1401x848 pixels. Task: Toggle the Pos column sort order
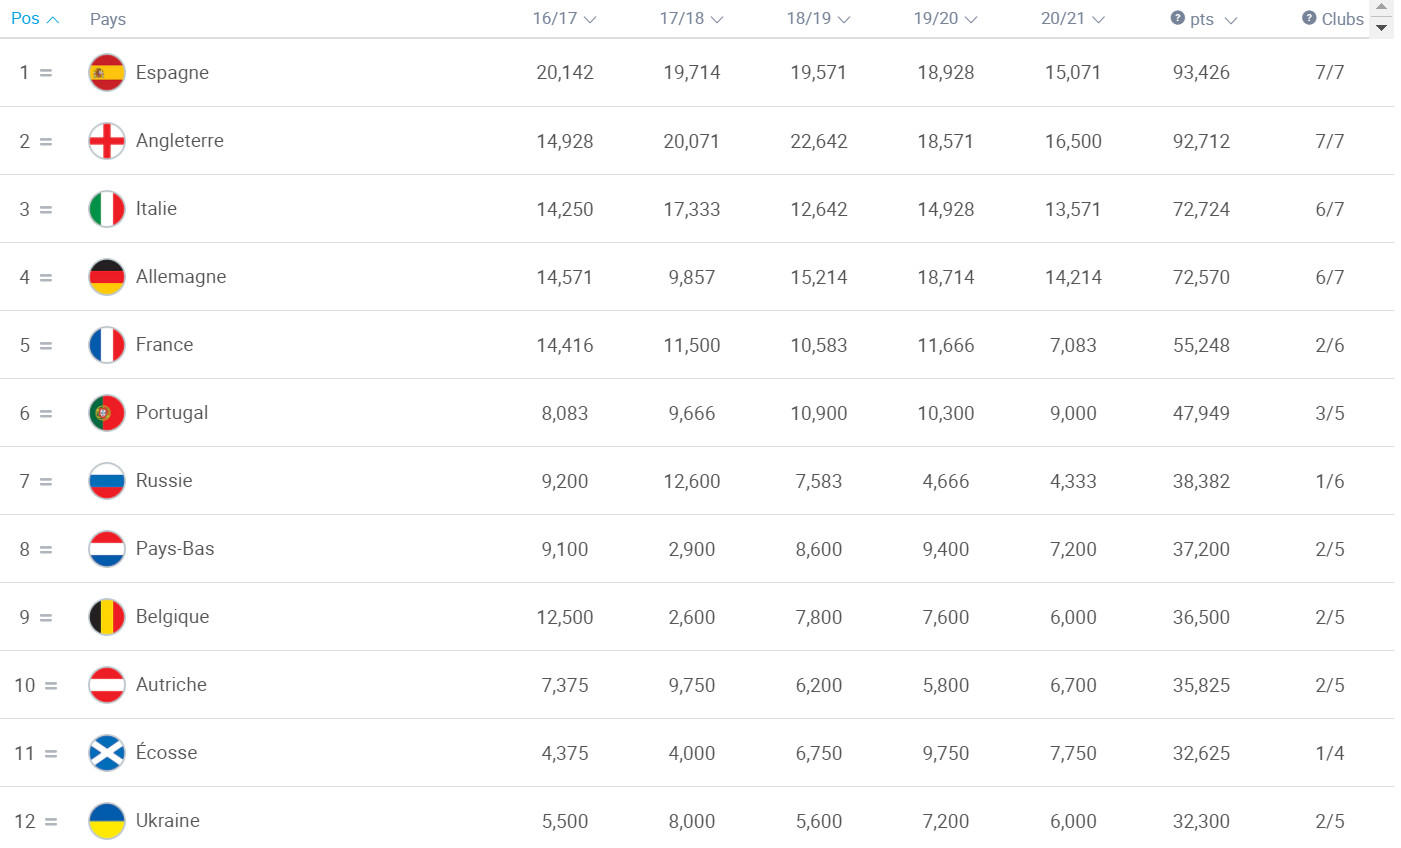[x=35, y=19]
